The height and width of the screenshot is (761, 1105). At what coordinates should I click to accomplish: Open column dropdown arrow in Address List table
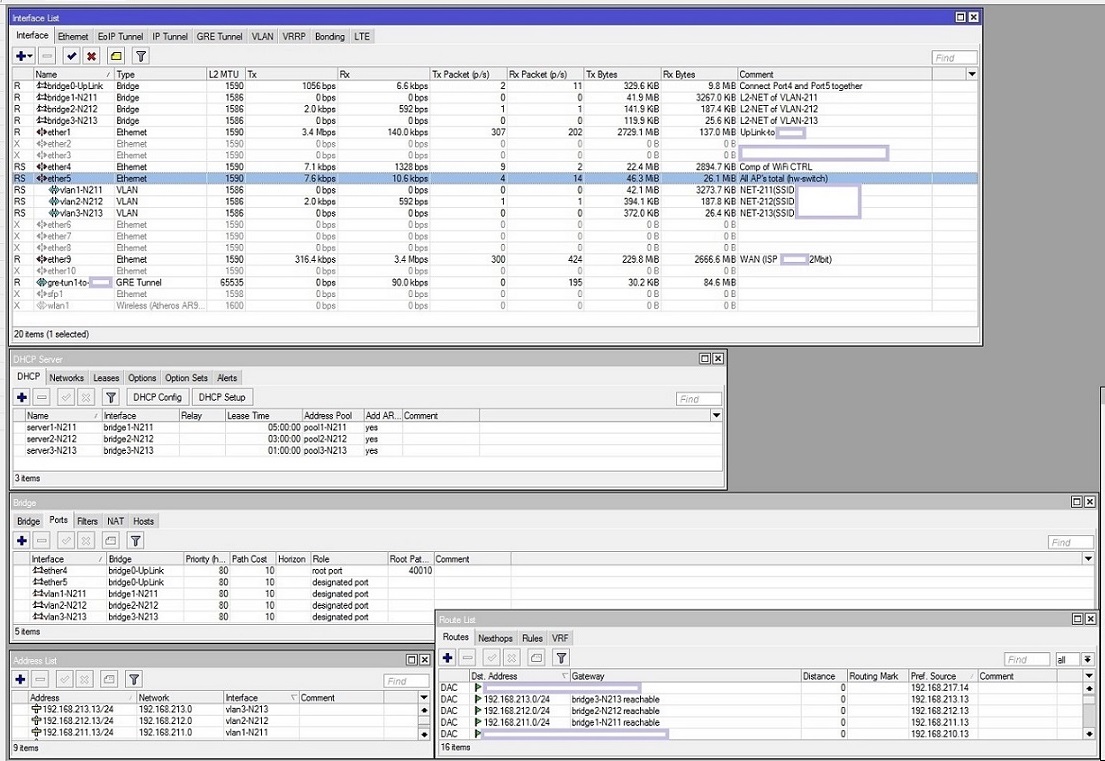click(424, 698)
